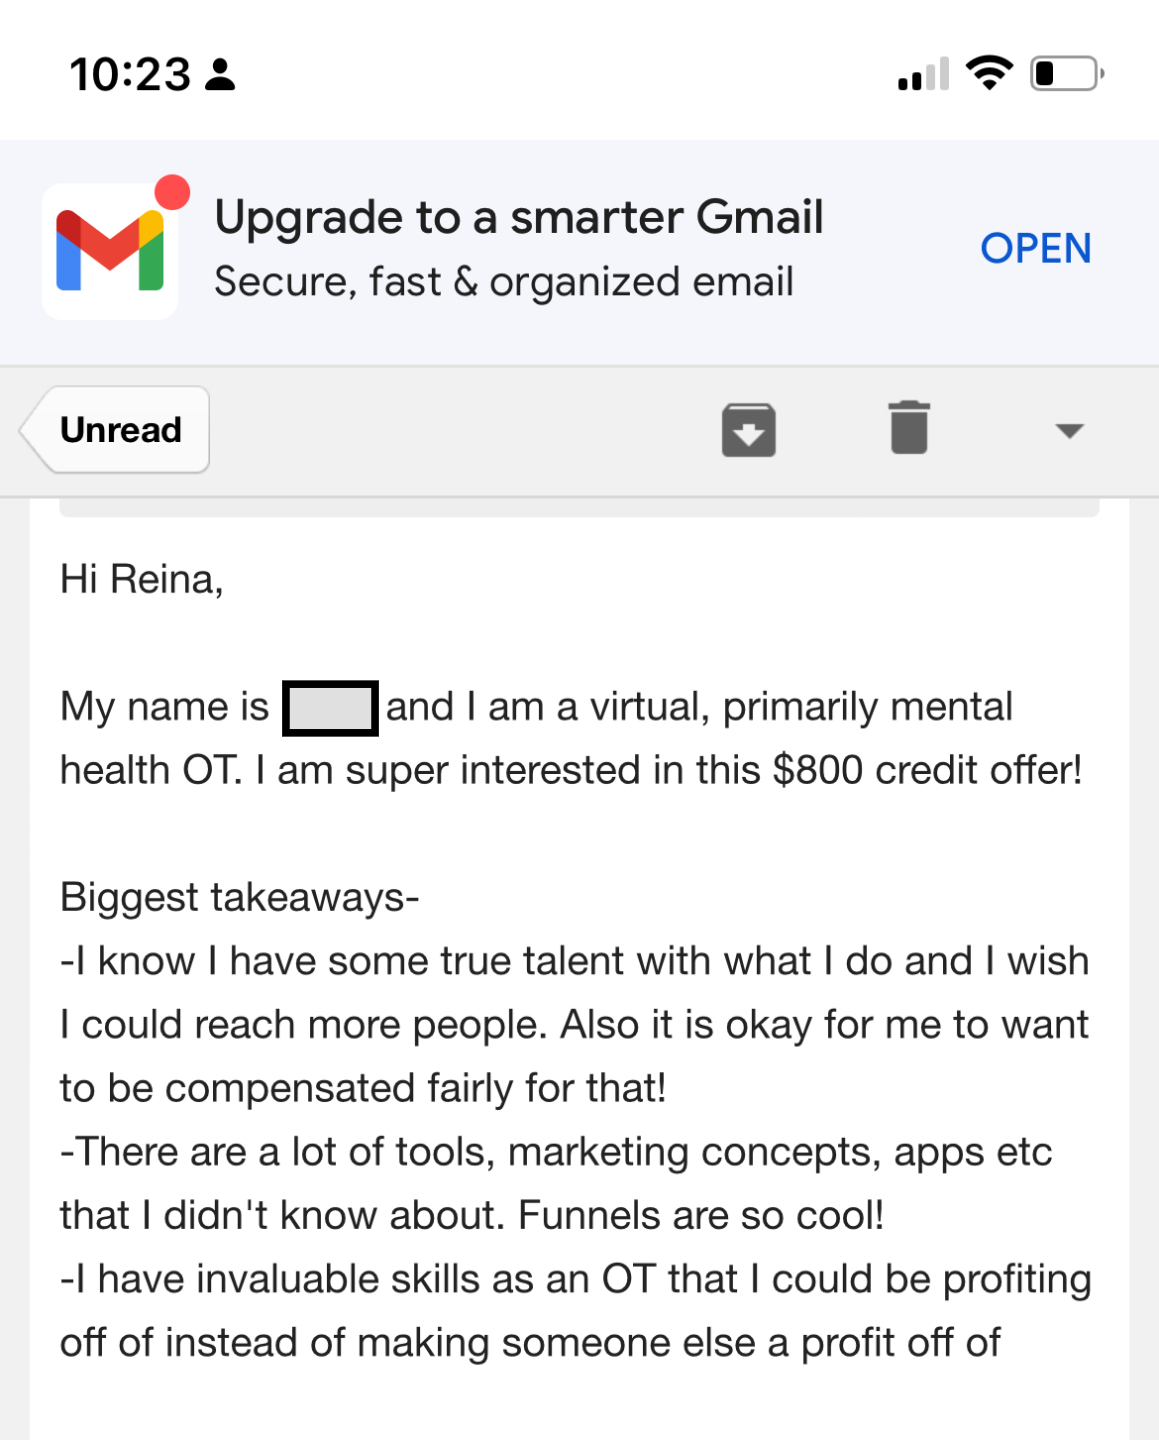Tap the cellular signal bars icon
Screen dimensions: 1159x1440
click(x=923, y=75)
